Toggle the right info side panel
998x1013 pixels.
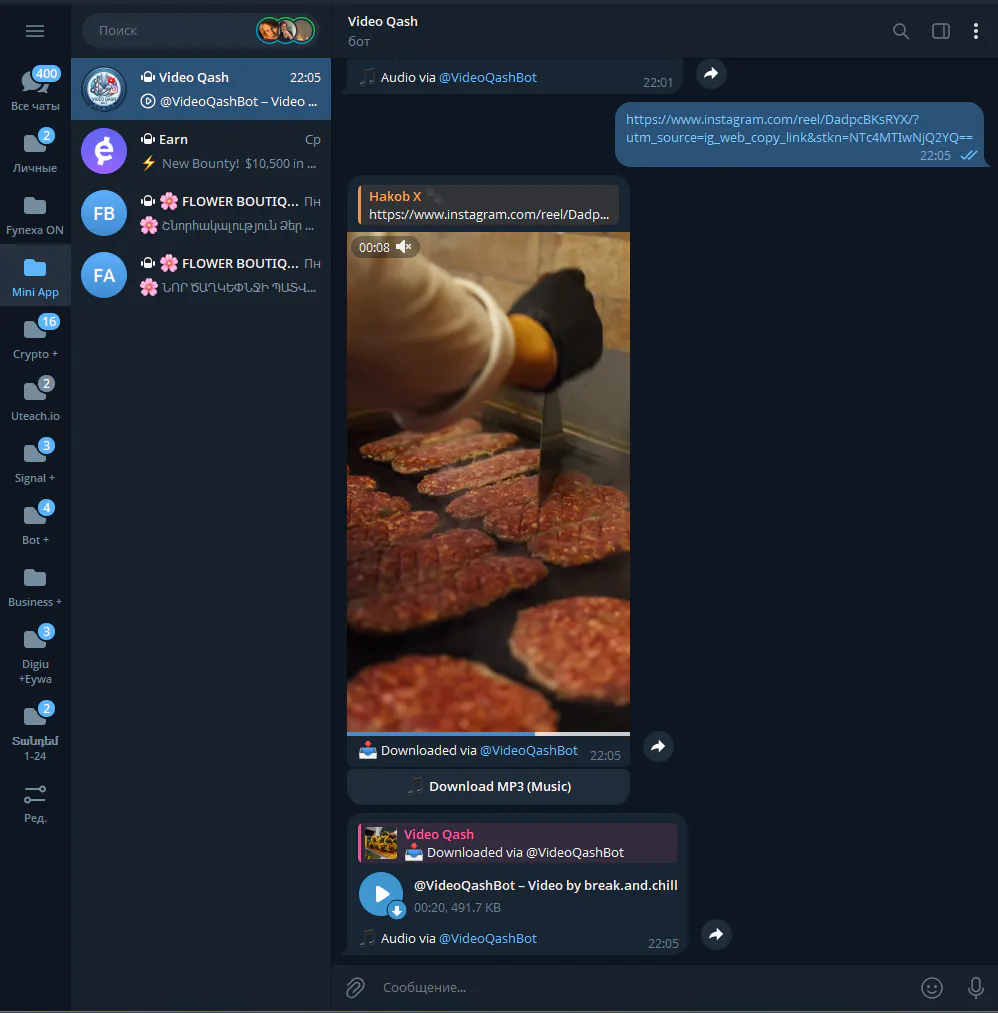pos(941,31)
